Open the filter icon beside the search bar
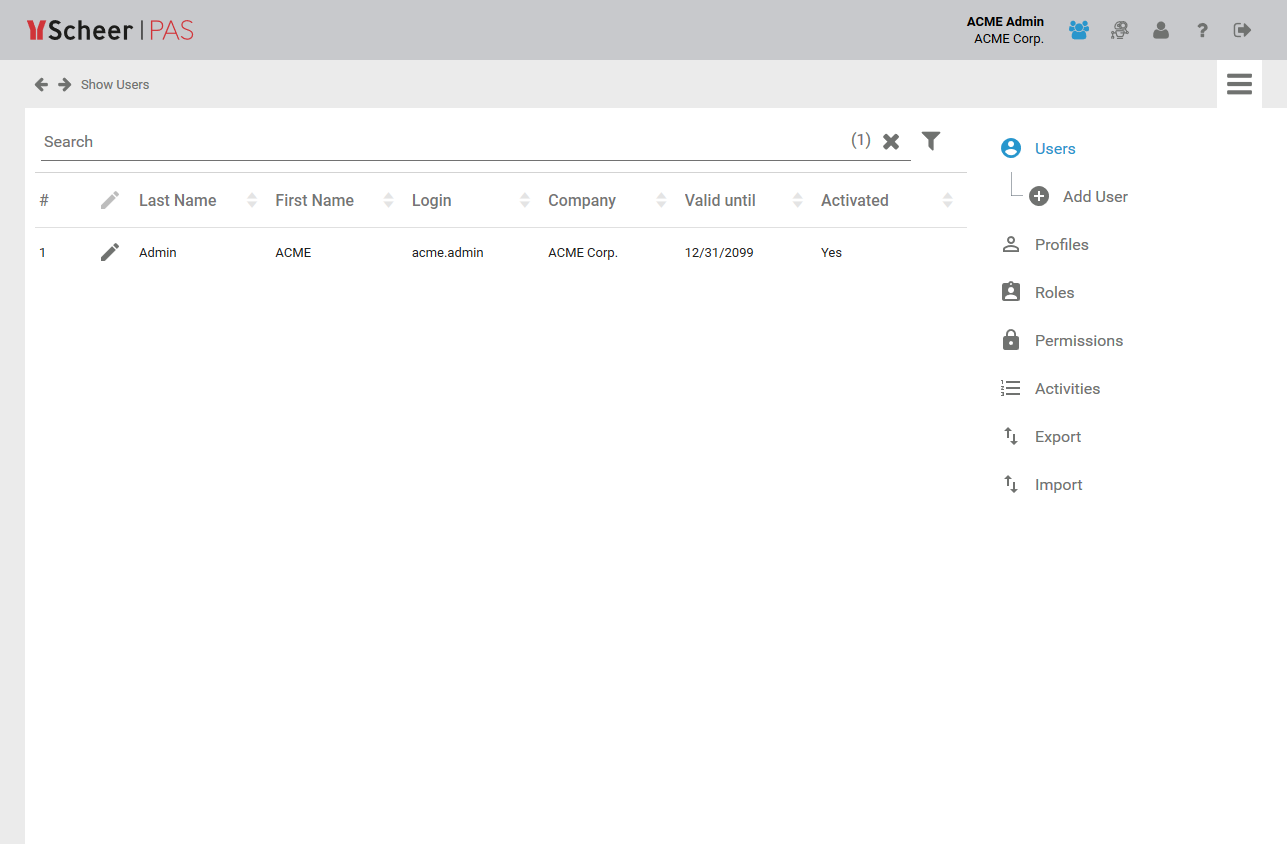1287x844 pixels. point(931,141)
